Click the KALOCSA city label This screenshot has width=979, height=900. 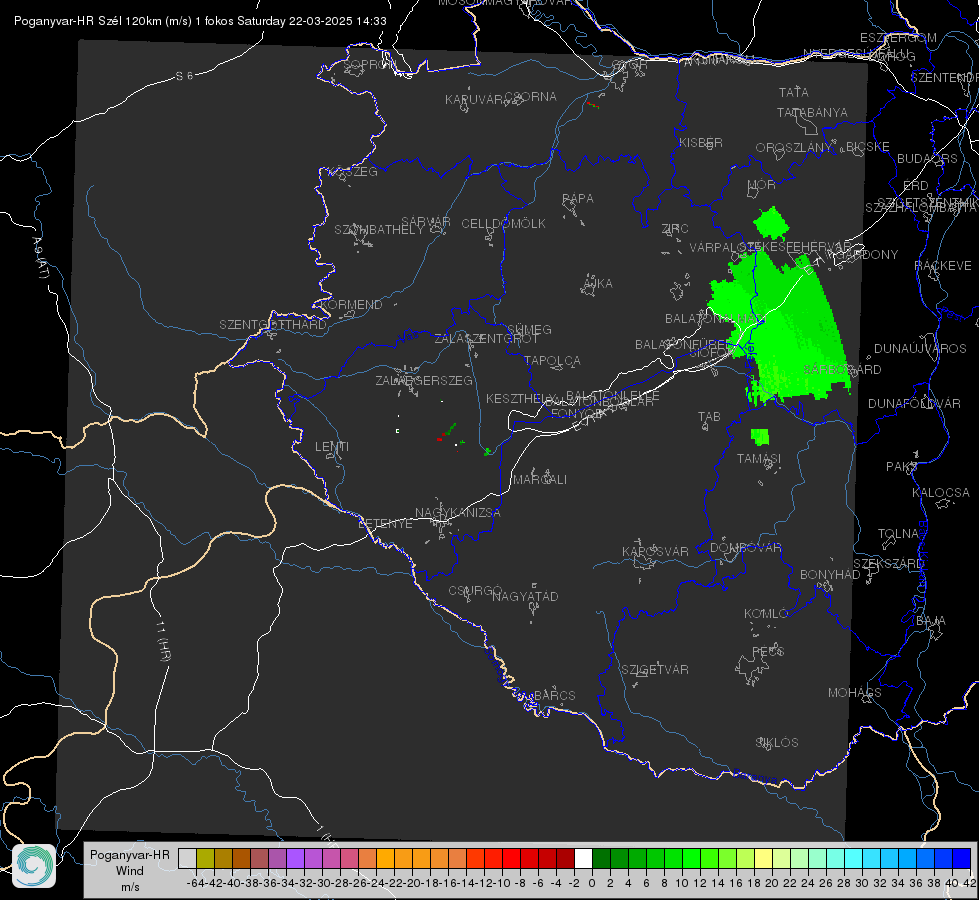point(940,493)
